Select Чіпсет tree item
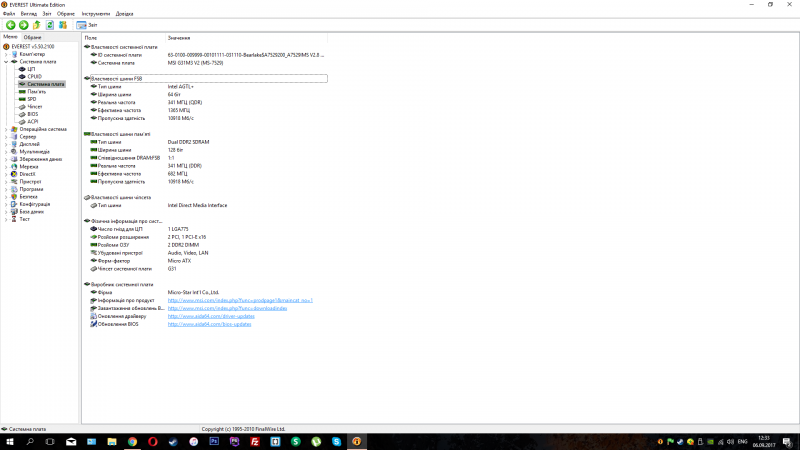800x450 pixels. [x=35, y=107]
